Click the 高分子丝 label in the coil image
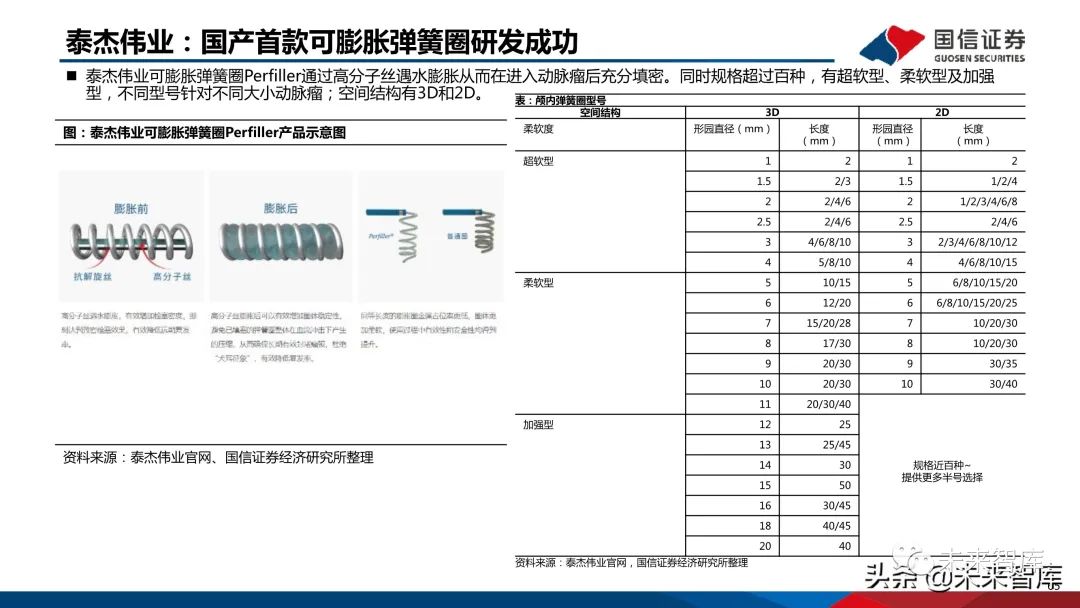Screen dimensions: 1080x608 [172, 276]
